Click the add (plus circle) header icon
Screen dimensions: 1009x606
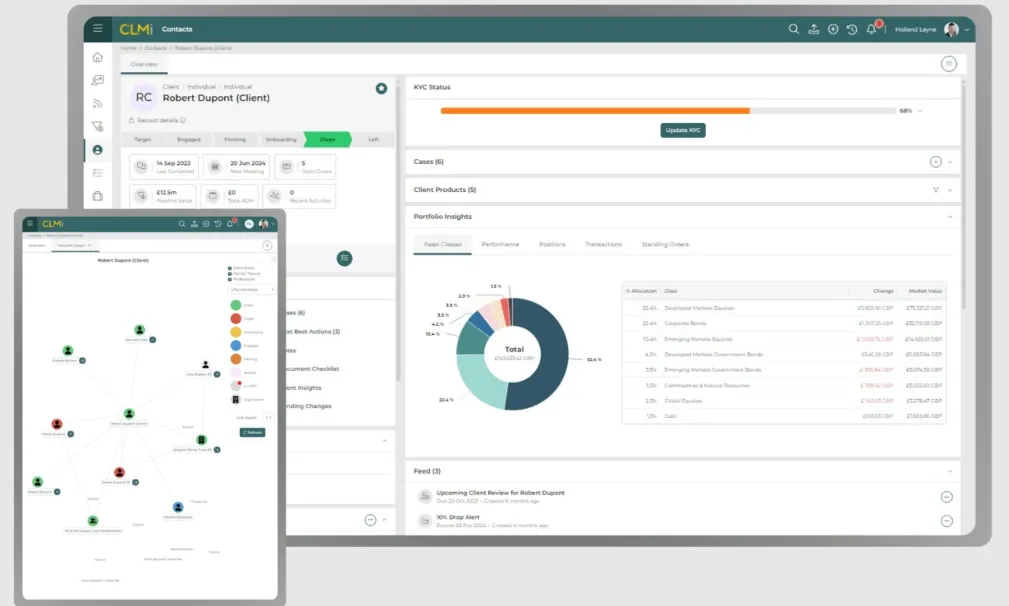pos(833,29)
